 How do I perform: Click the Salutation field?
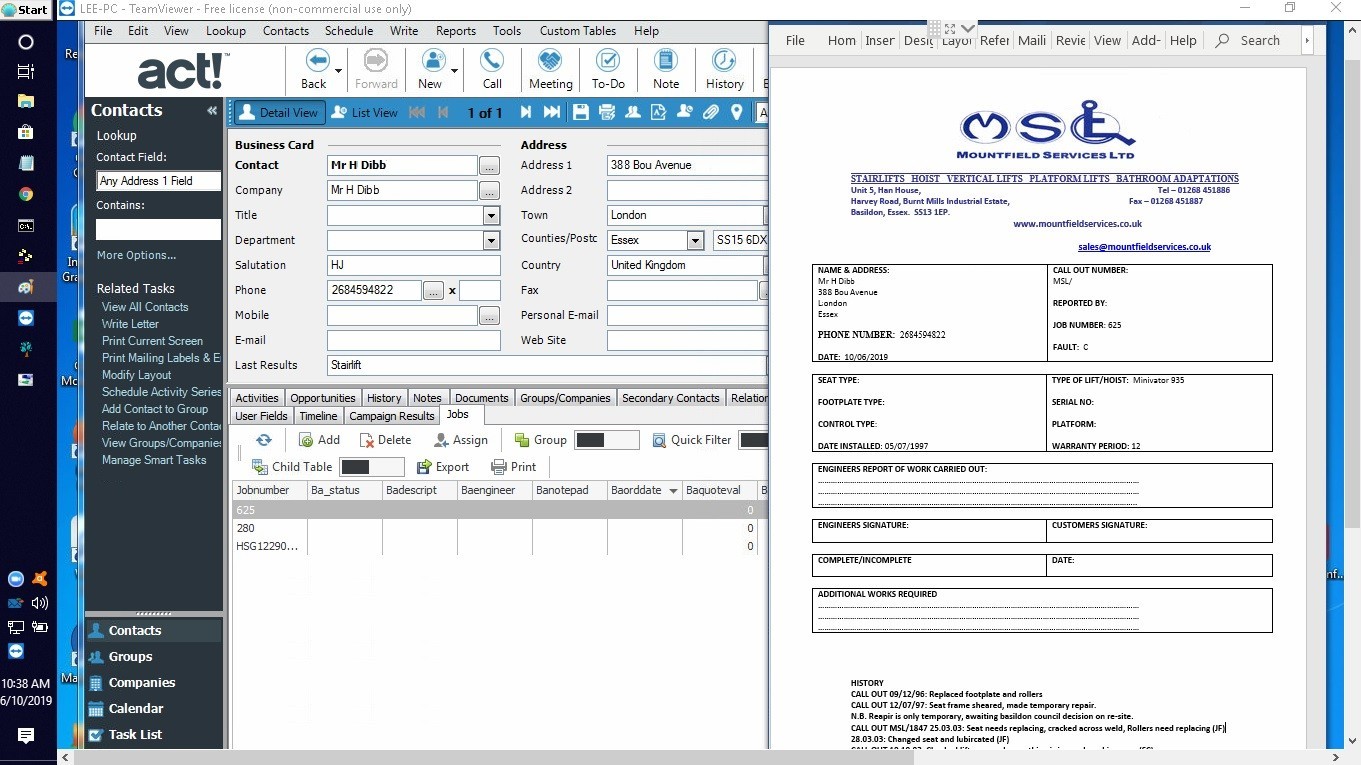414,265
